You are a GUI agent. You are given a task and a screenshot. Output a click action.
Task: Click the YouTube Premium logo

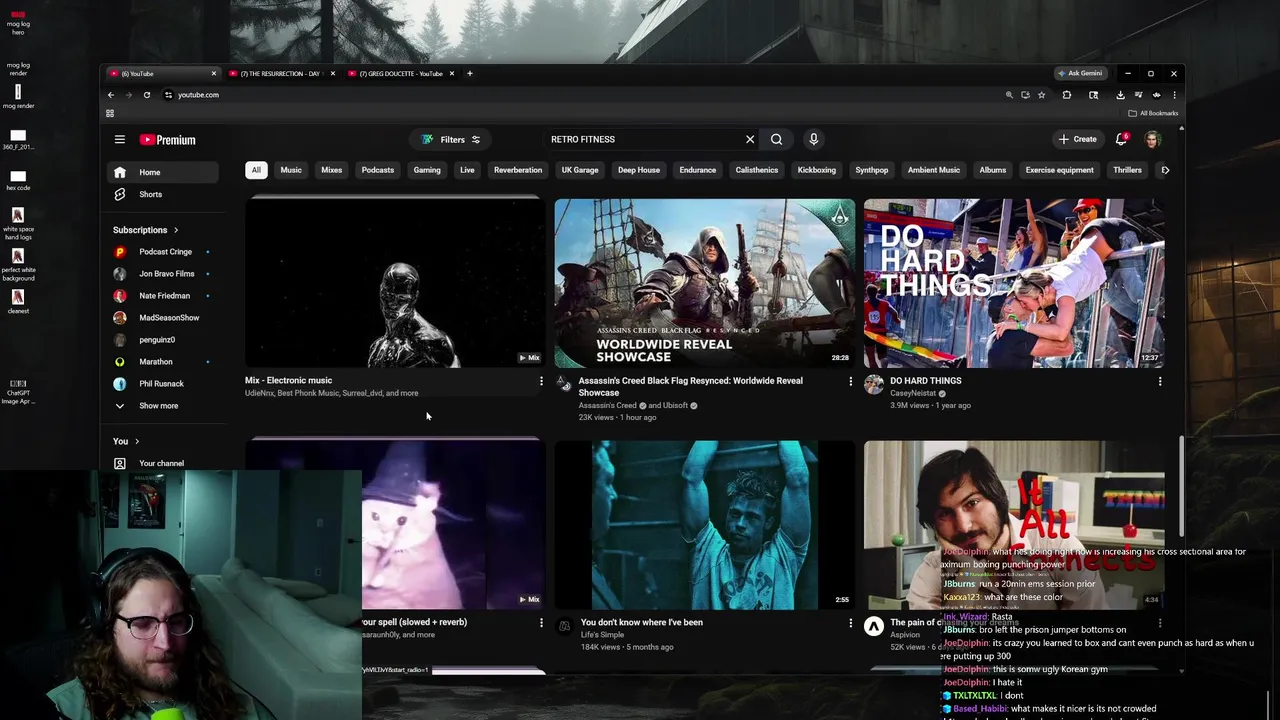tap(167, 140)
